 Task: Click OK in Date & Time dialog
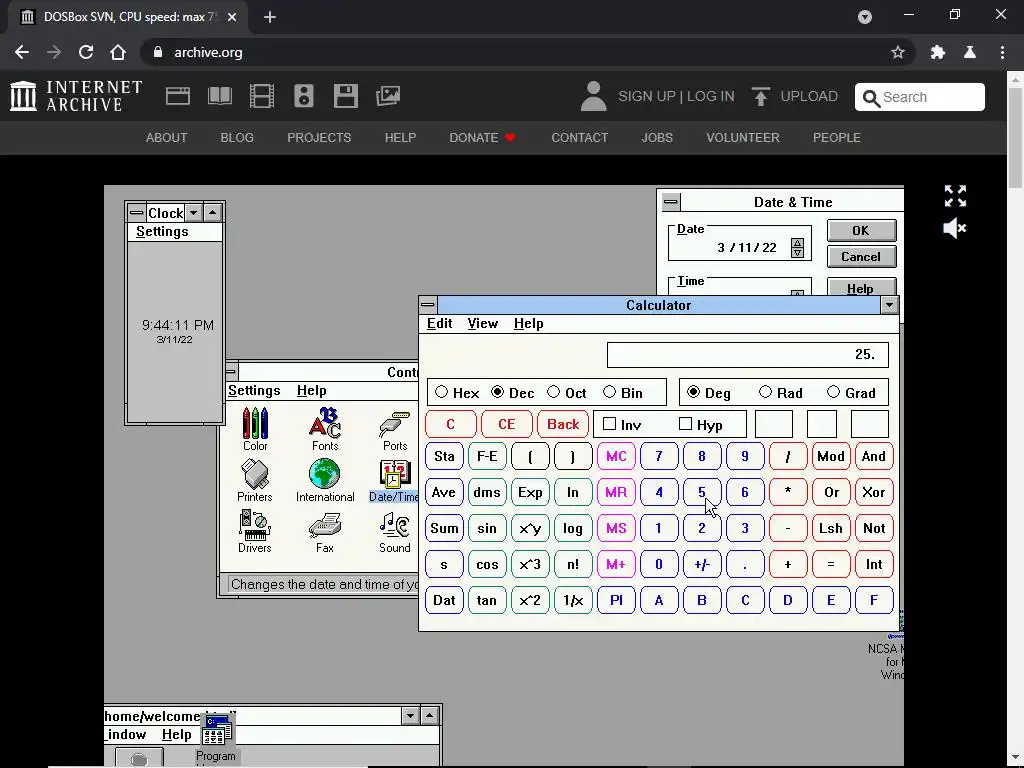point(861,231)
